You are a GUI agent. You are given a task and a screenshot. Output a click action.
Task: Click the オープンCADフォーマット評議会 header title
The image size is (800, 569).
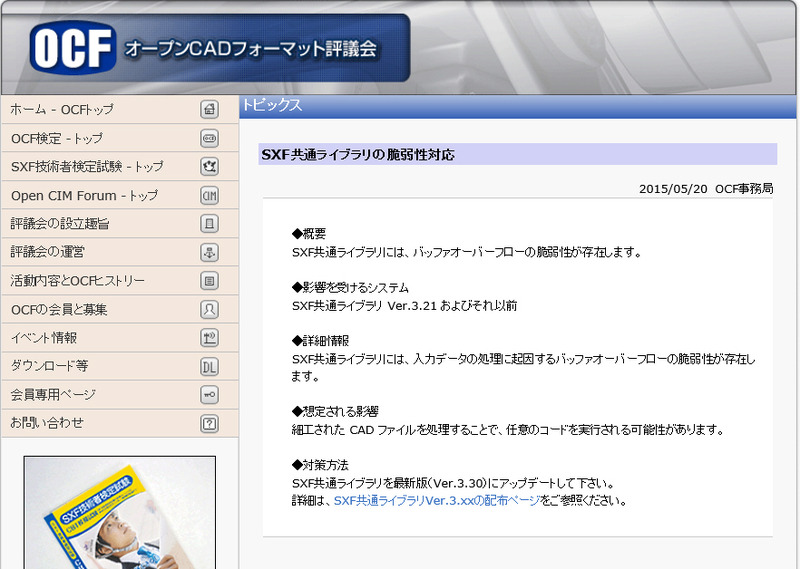250,49
